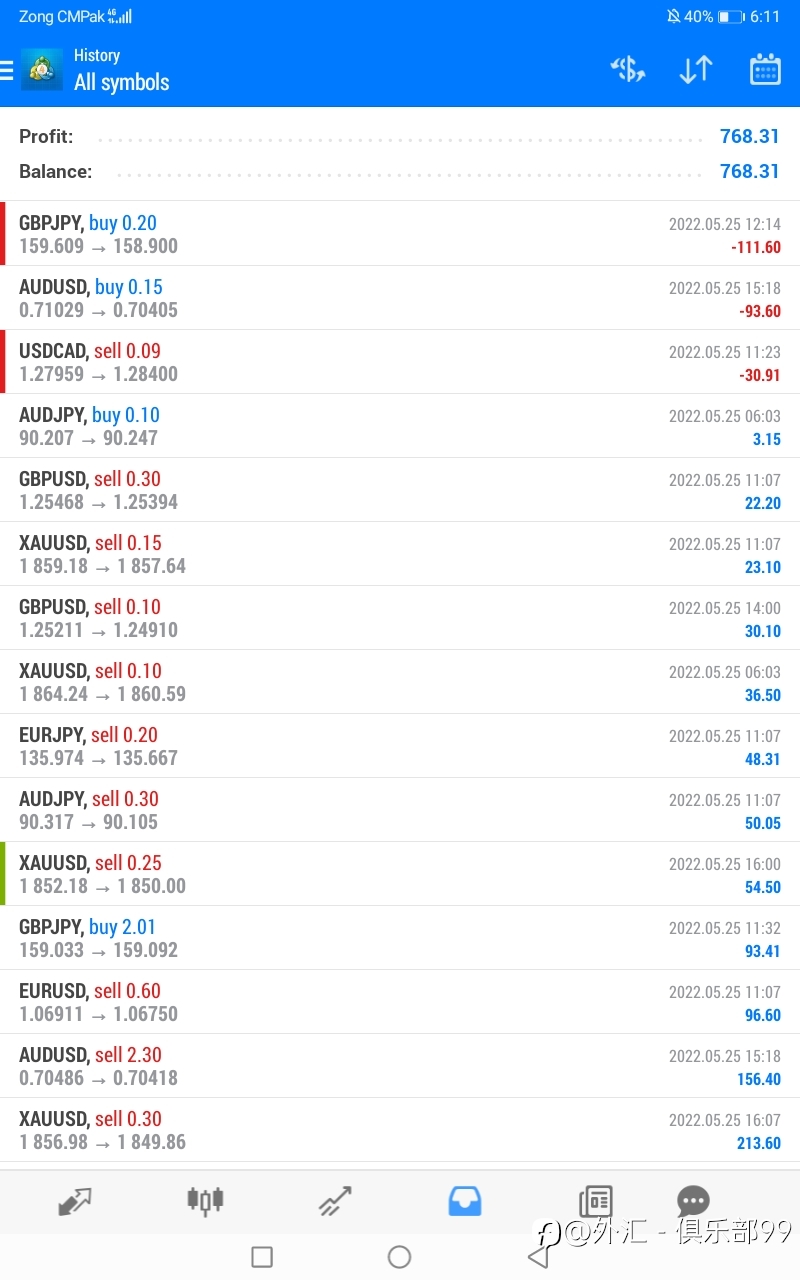Open the calendar date range picker
The image size is (800, 1280).
point(765,69)
